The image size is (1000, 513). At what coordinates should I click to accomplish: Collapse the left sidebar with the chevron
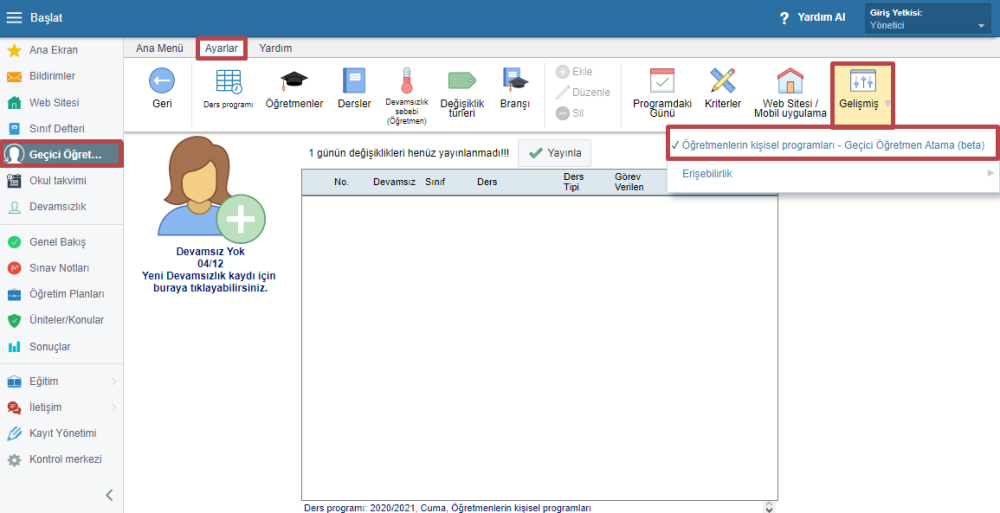click(x=109, y=494)
